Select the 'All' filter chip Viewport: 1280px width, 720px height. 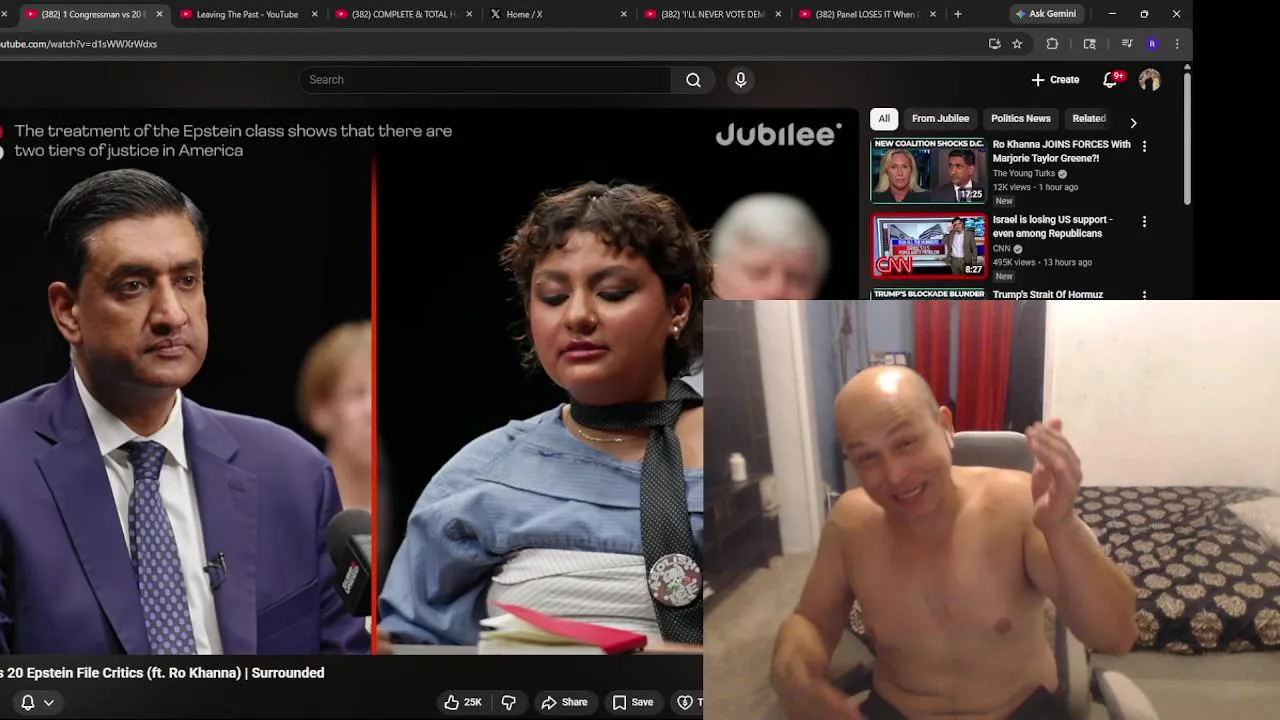(x=884, y=118)
